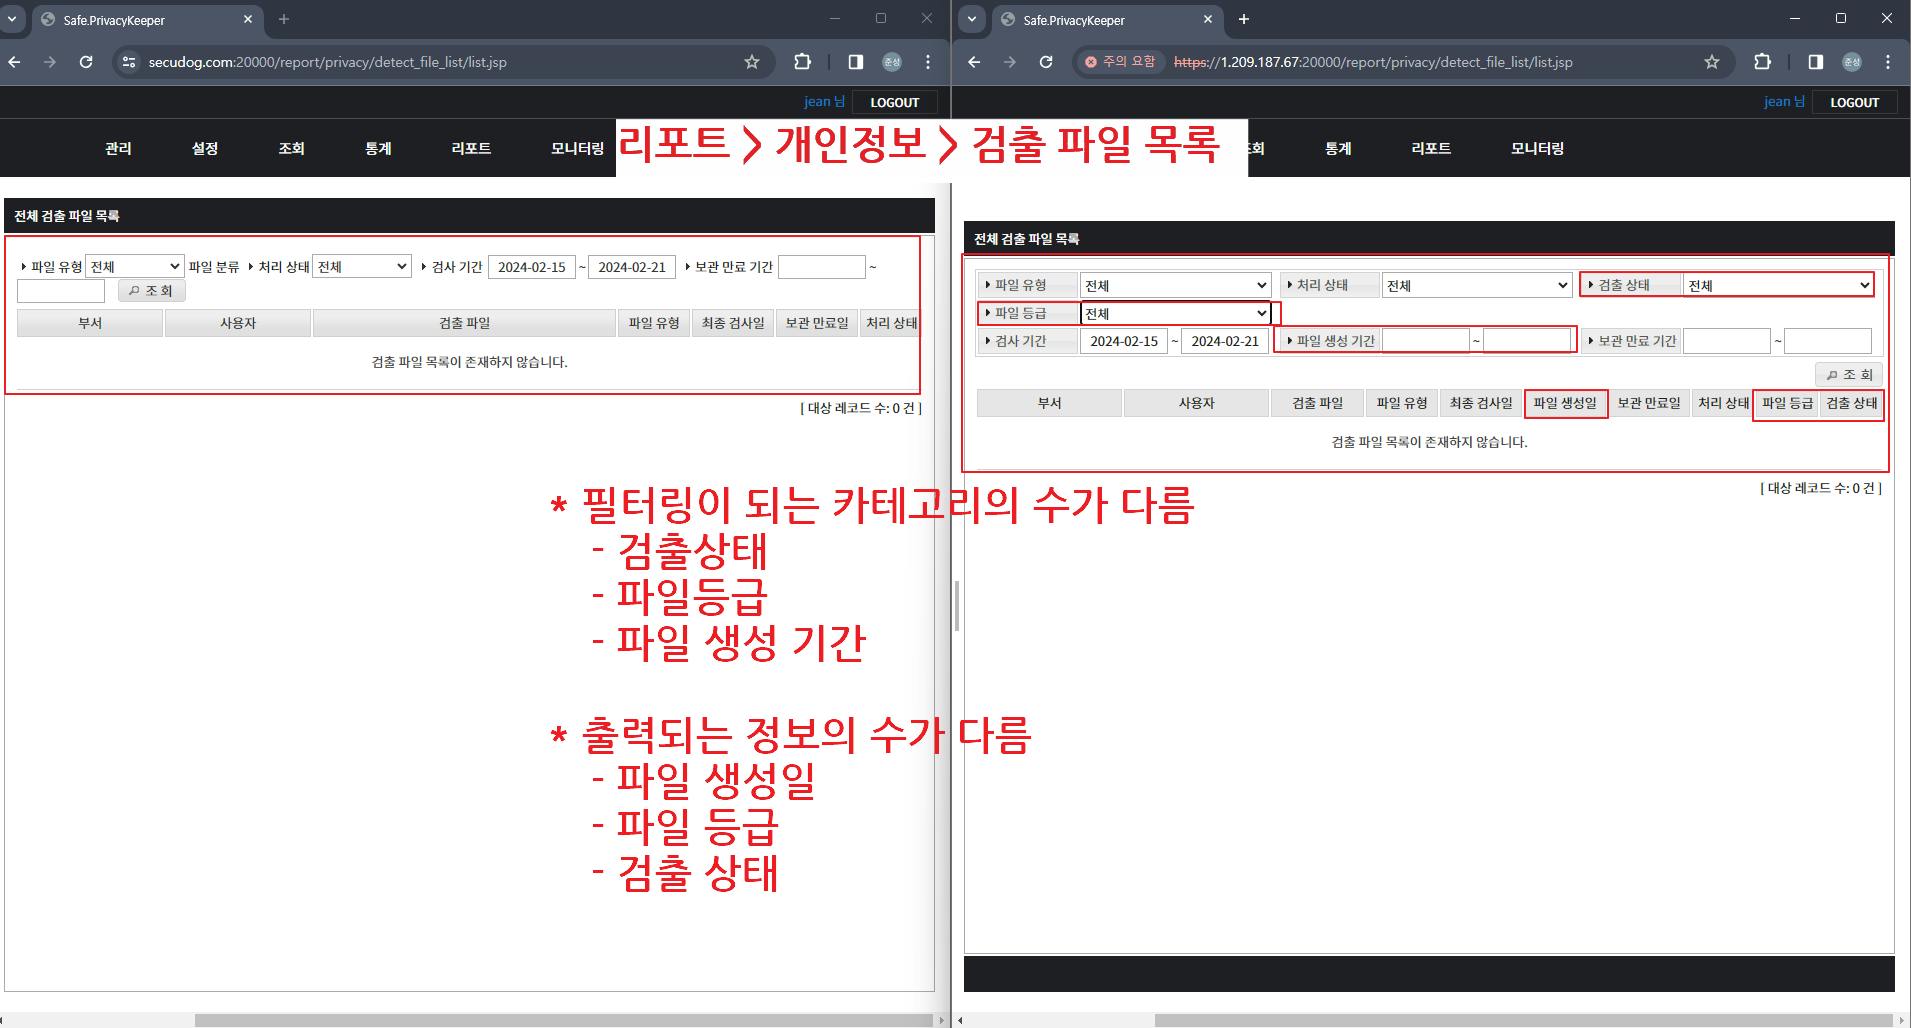
Task: Toggle side panel icon in right browser
Action: pyautogui.click(x=1816, y=62)
